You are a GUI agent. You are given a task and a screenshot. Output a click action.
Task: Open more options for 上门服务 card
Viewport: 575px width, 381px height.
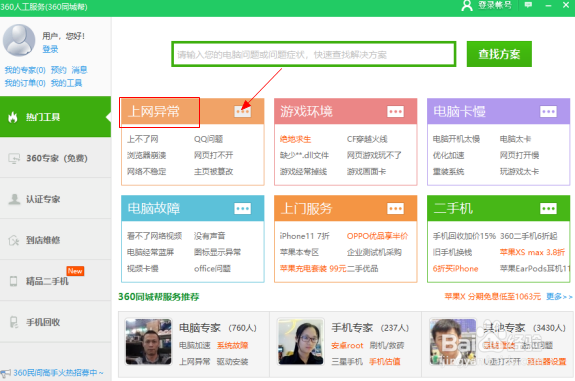(395, 208)
